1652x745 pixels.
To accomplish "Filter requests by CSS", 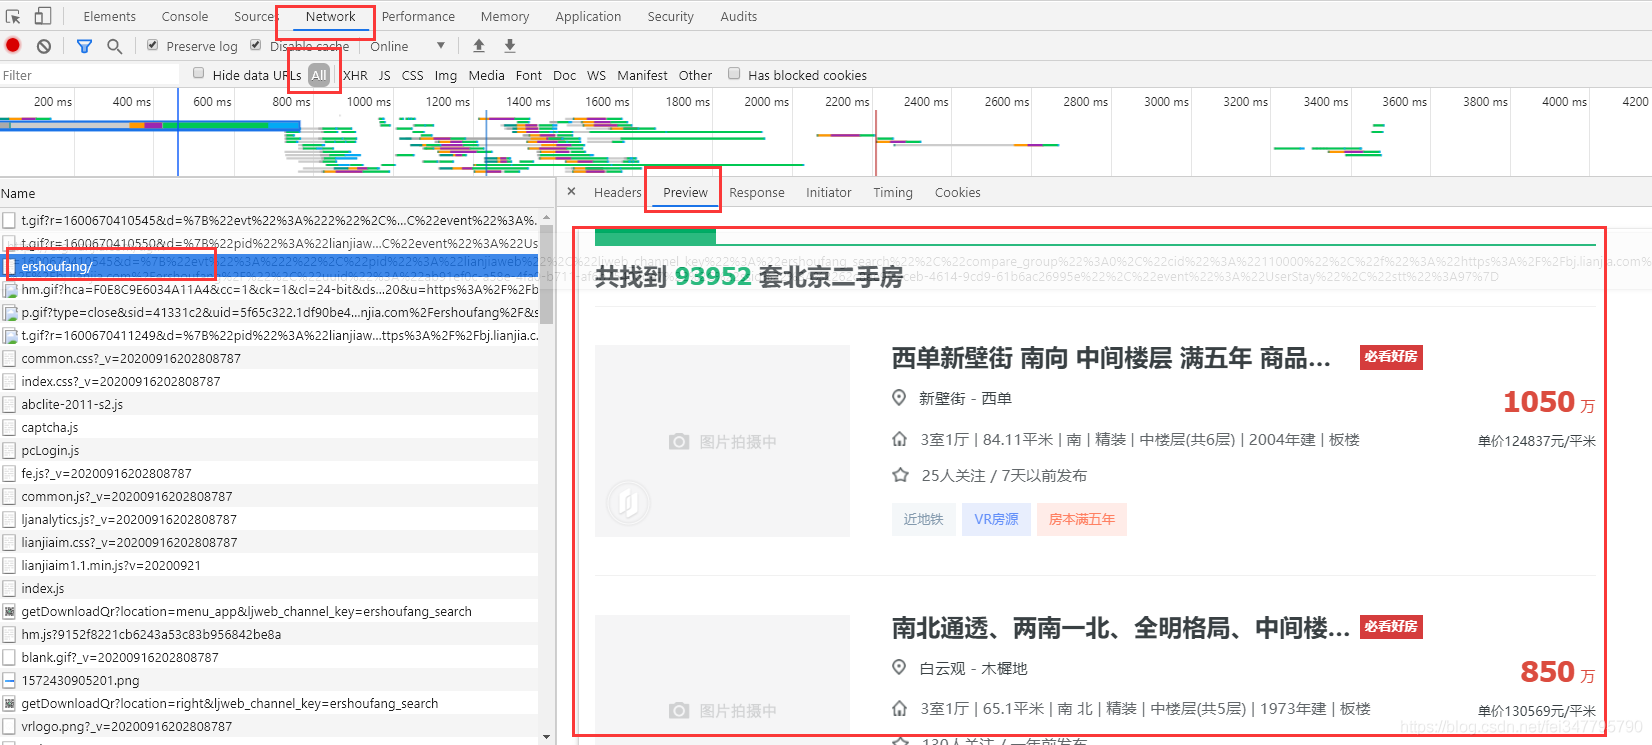I will click(413, 75).
